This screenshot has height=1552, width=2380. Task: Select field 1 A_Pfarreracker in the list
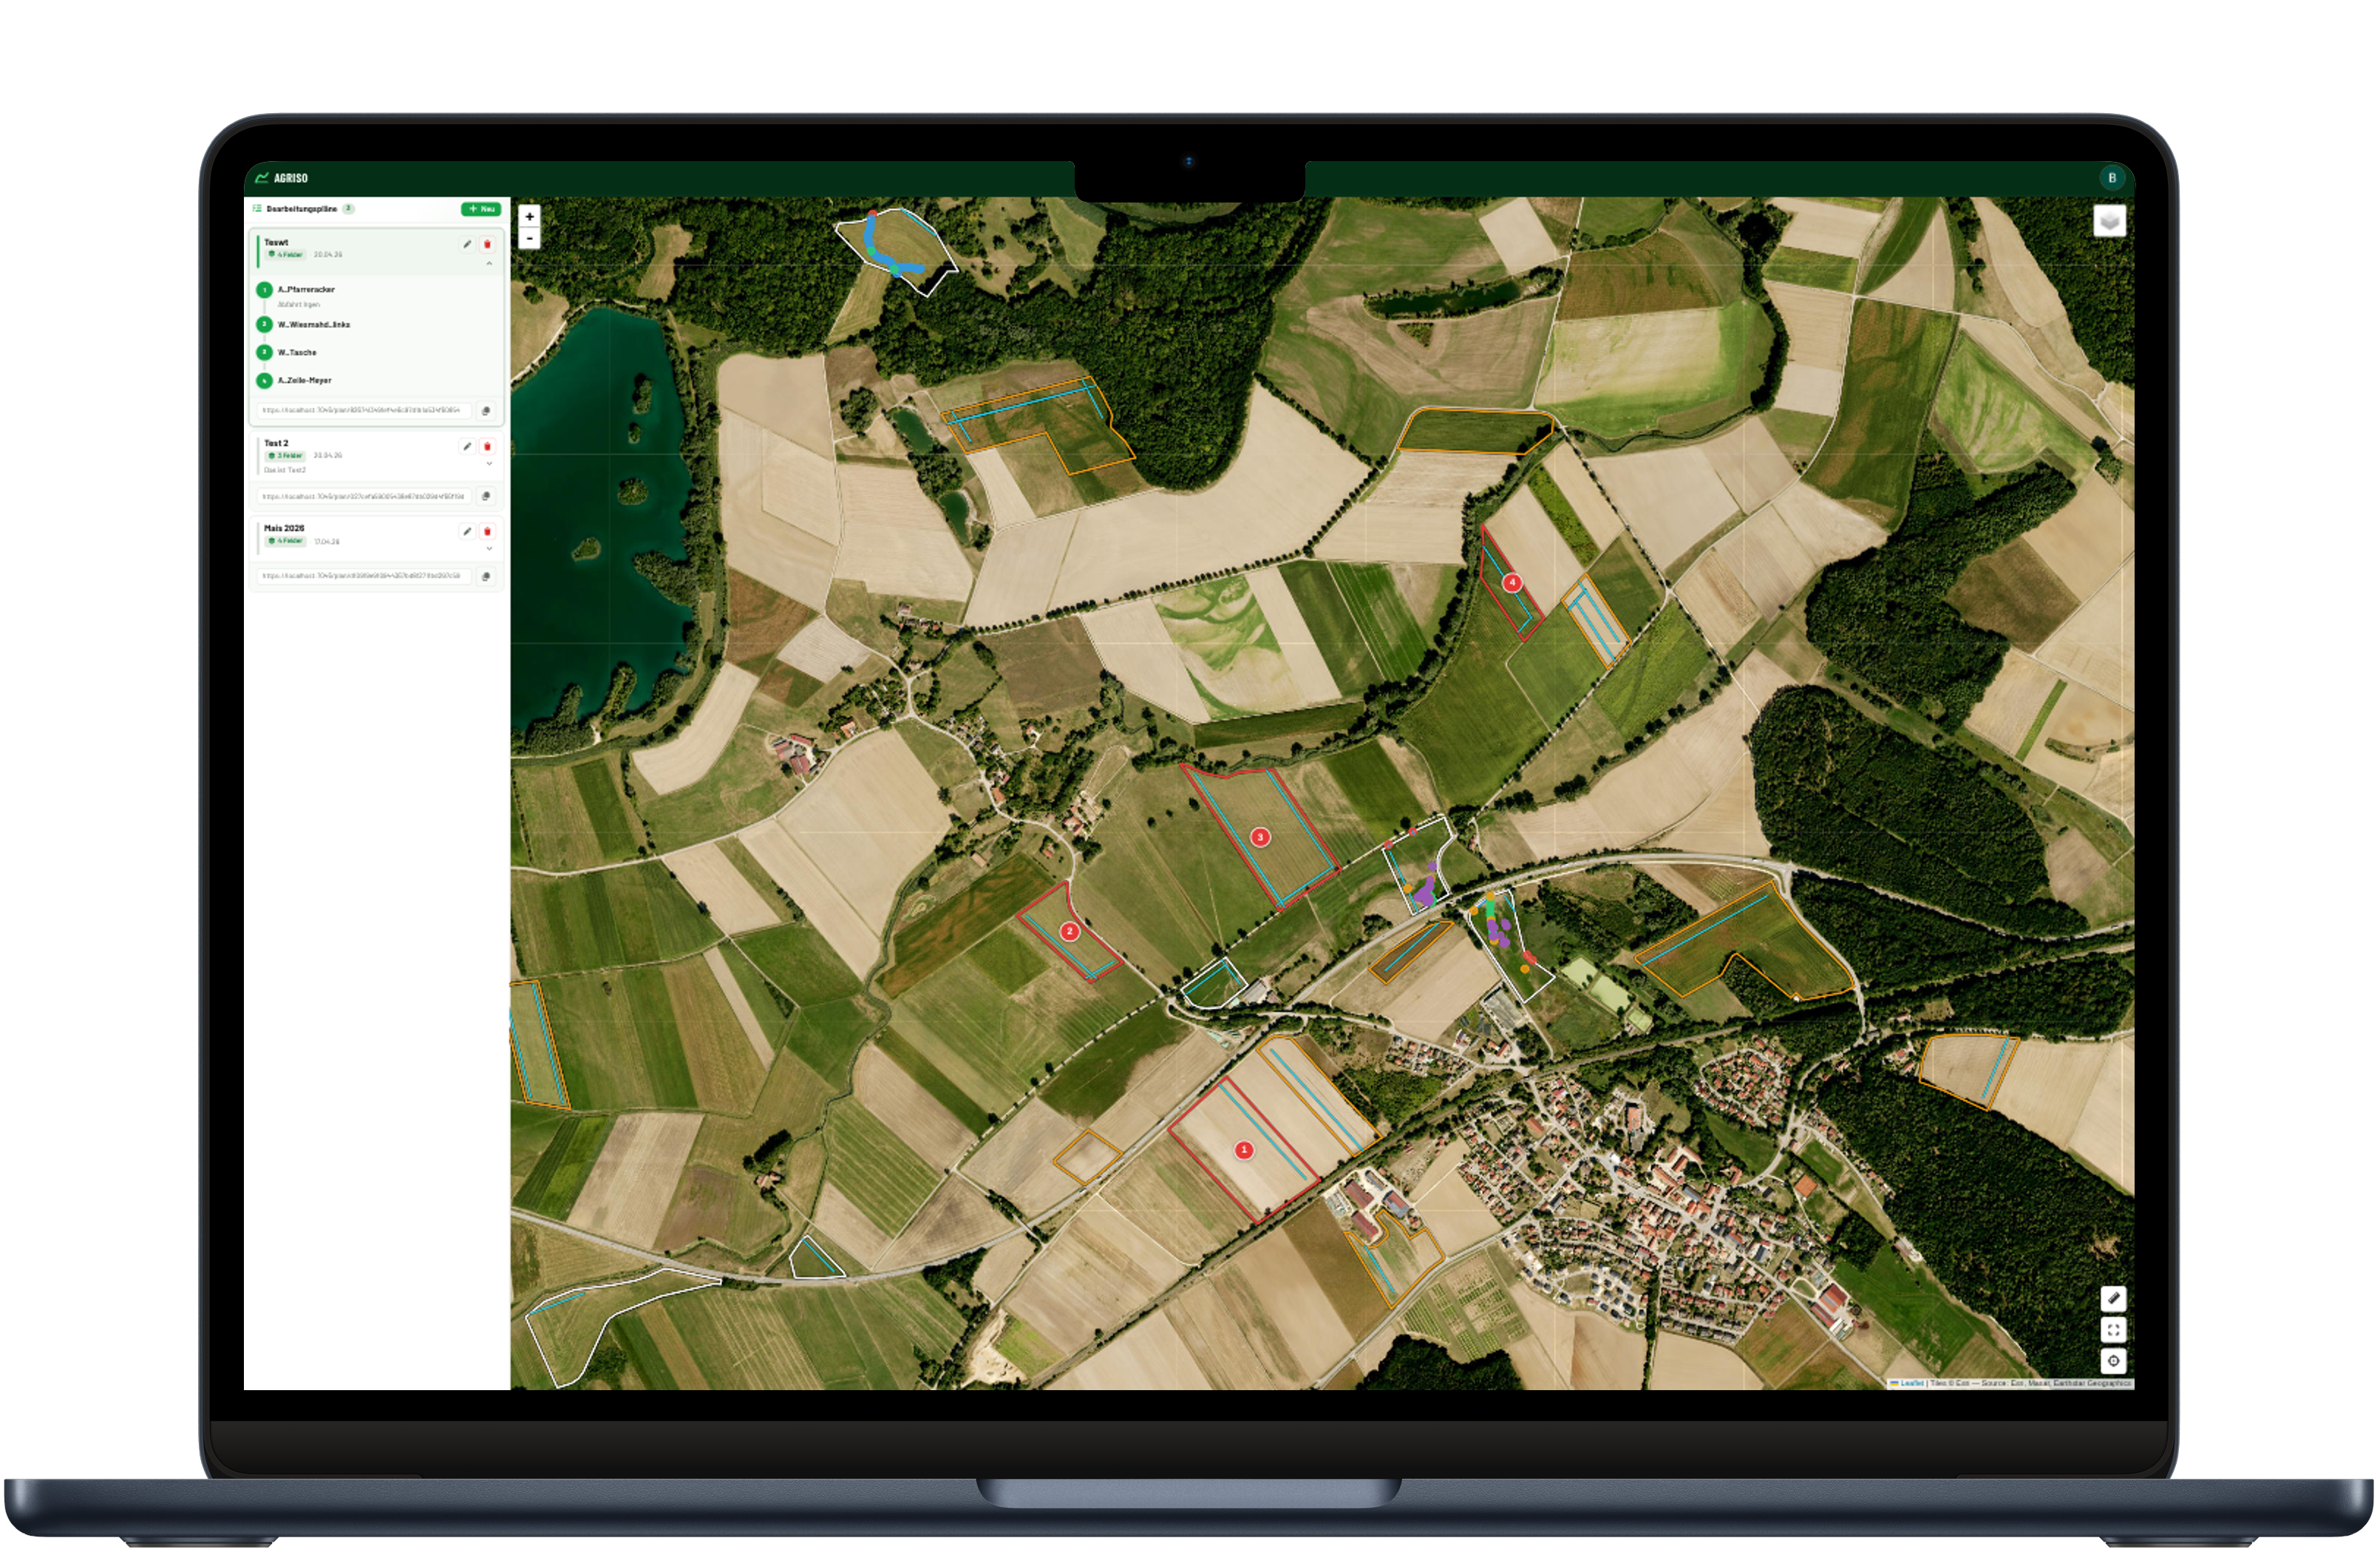tap(305, 290)
